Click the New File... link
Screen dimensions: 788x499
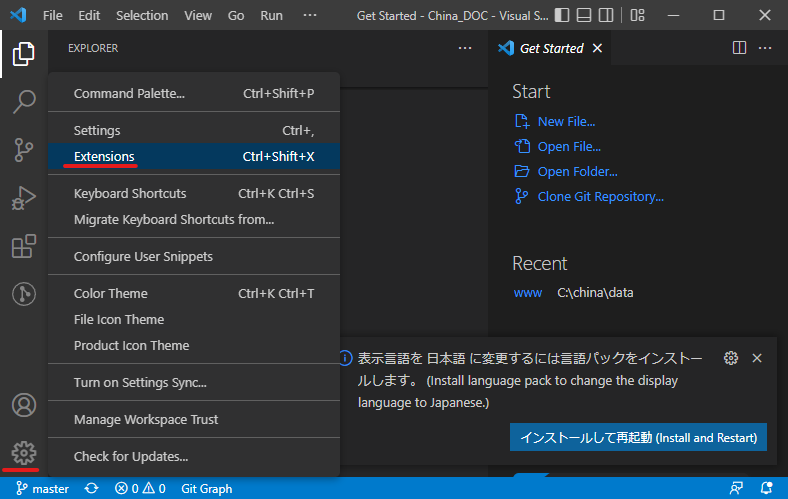point(566,122)
